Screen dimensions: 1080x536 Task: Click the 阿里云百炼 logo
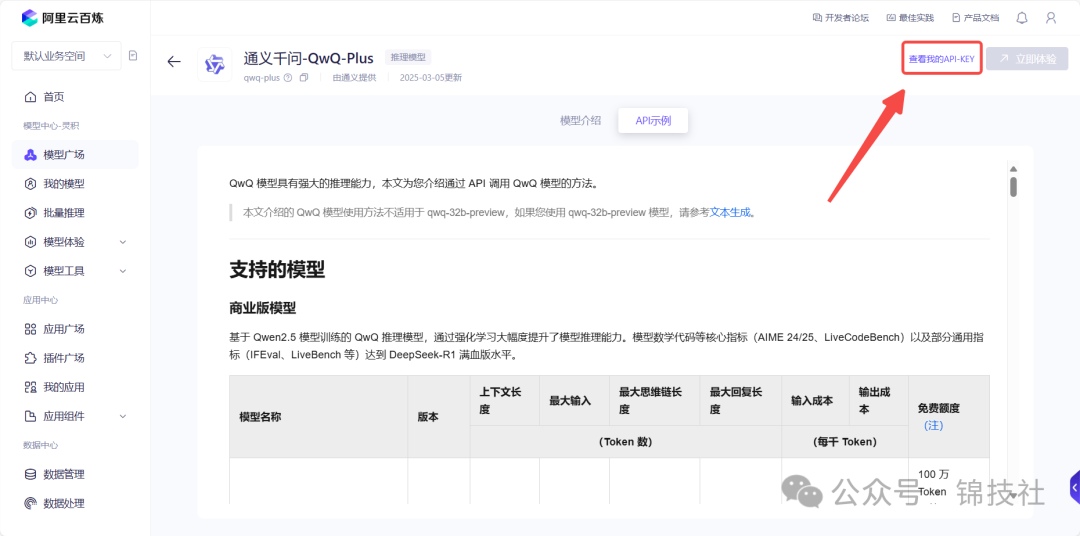point(63,18)
